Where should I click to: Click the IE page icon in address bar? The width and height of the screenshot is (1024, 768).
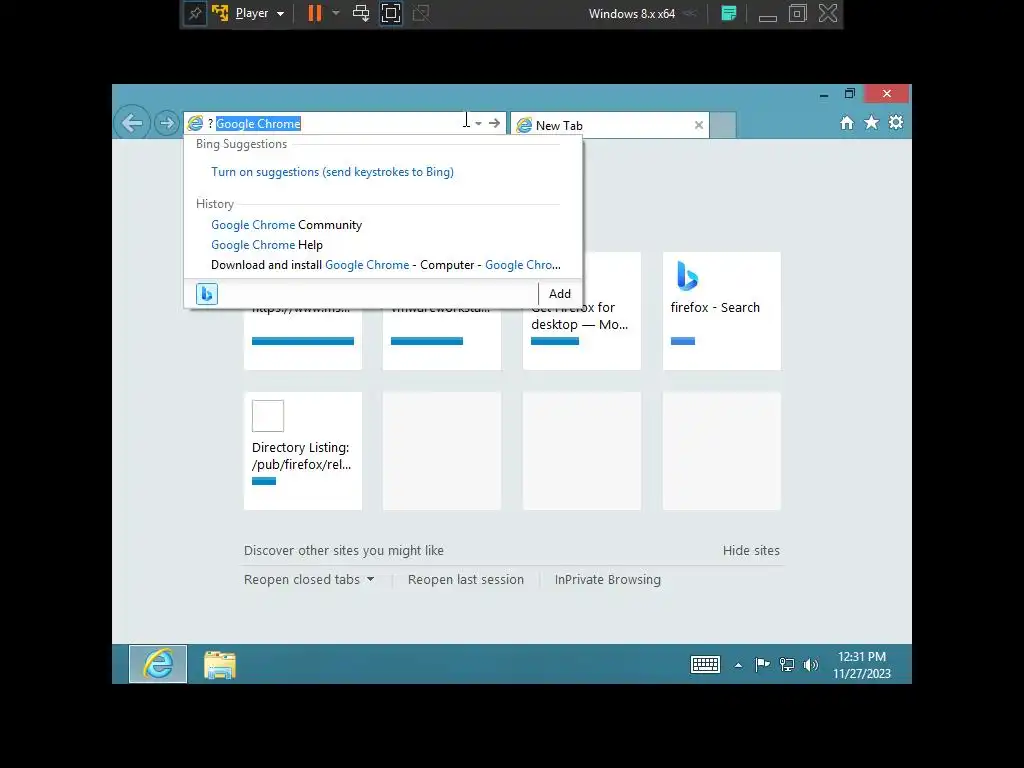195,123
